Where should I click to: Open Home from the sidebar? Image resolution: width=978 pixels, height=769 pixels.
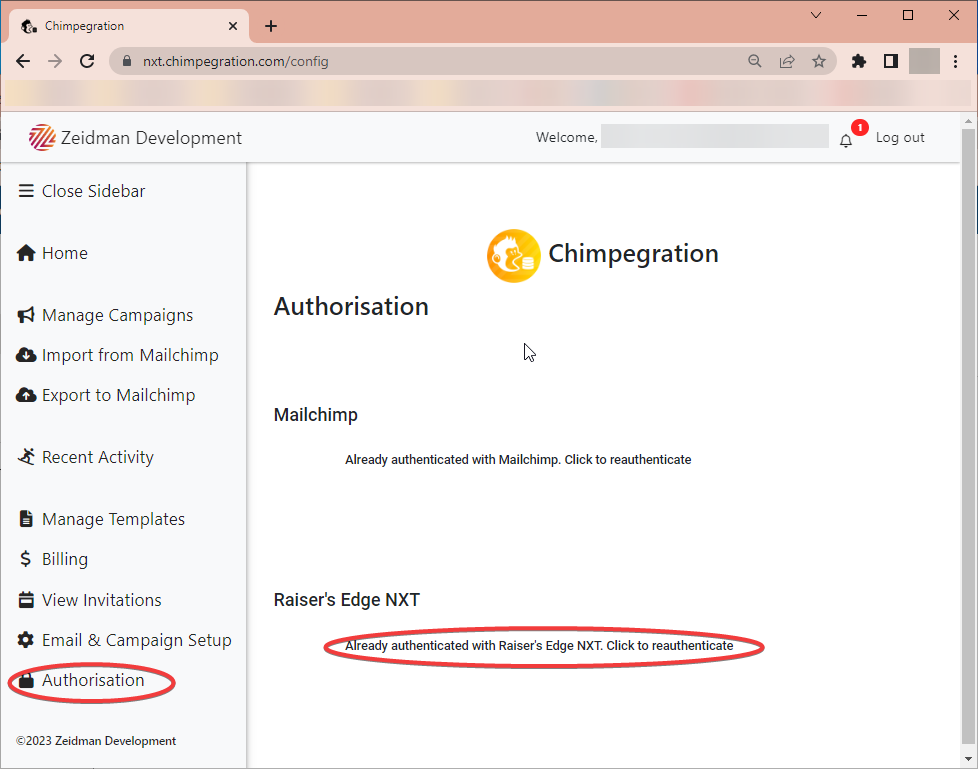(x=65, y=253)
